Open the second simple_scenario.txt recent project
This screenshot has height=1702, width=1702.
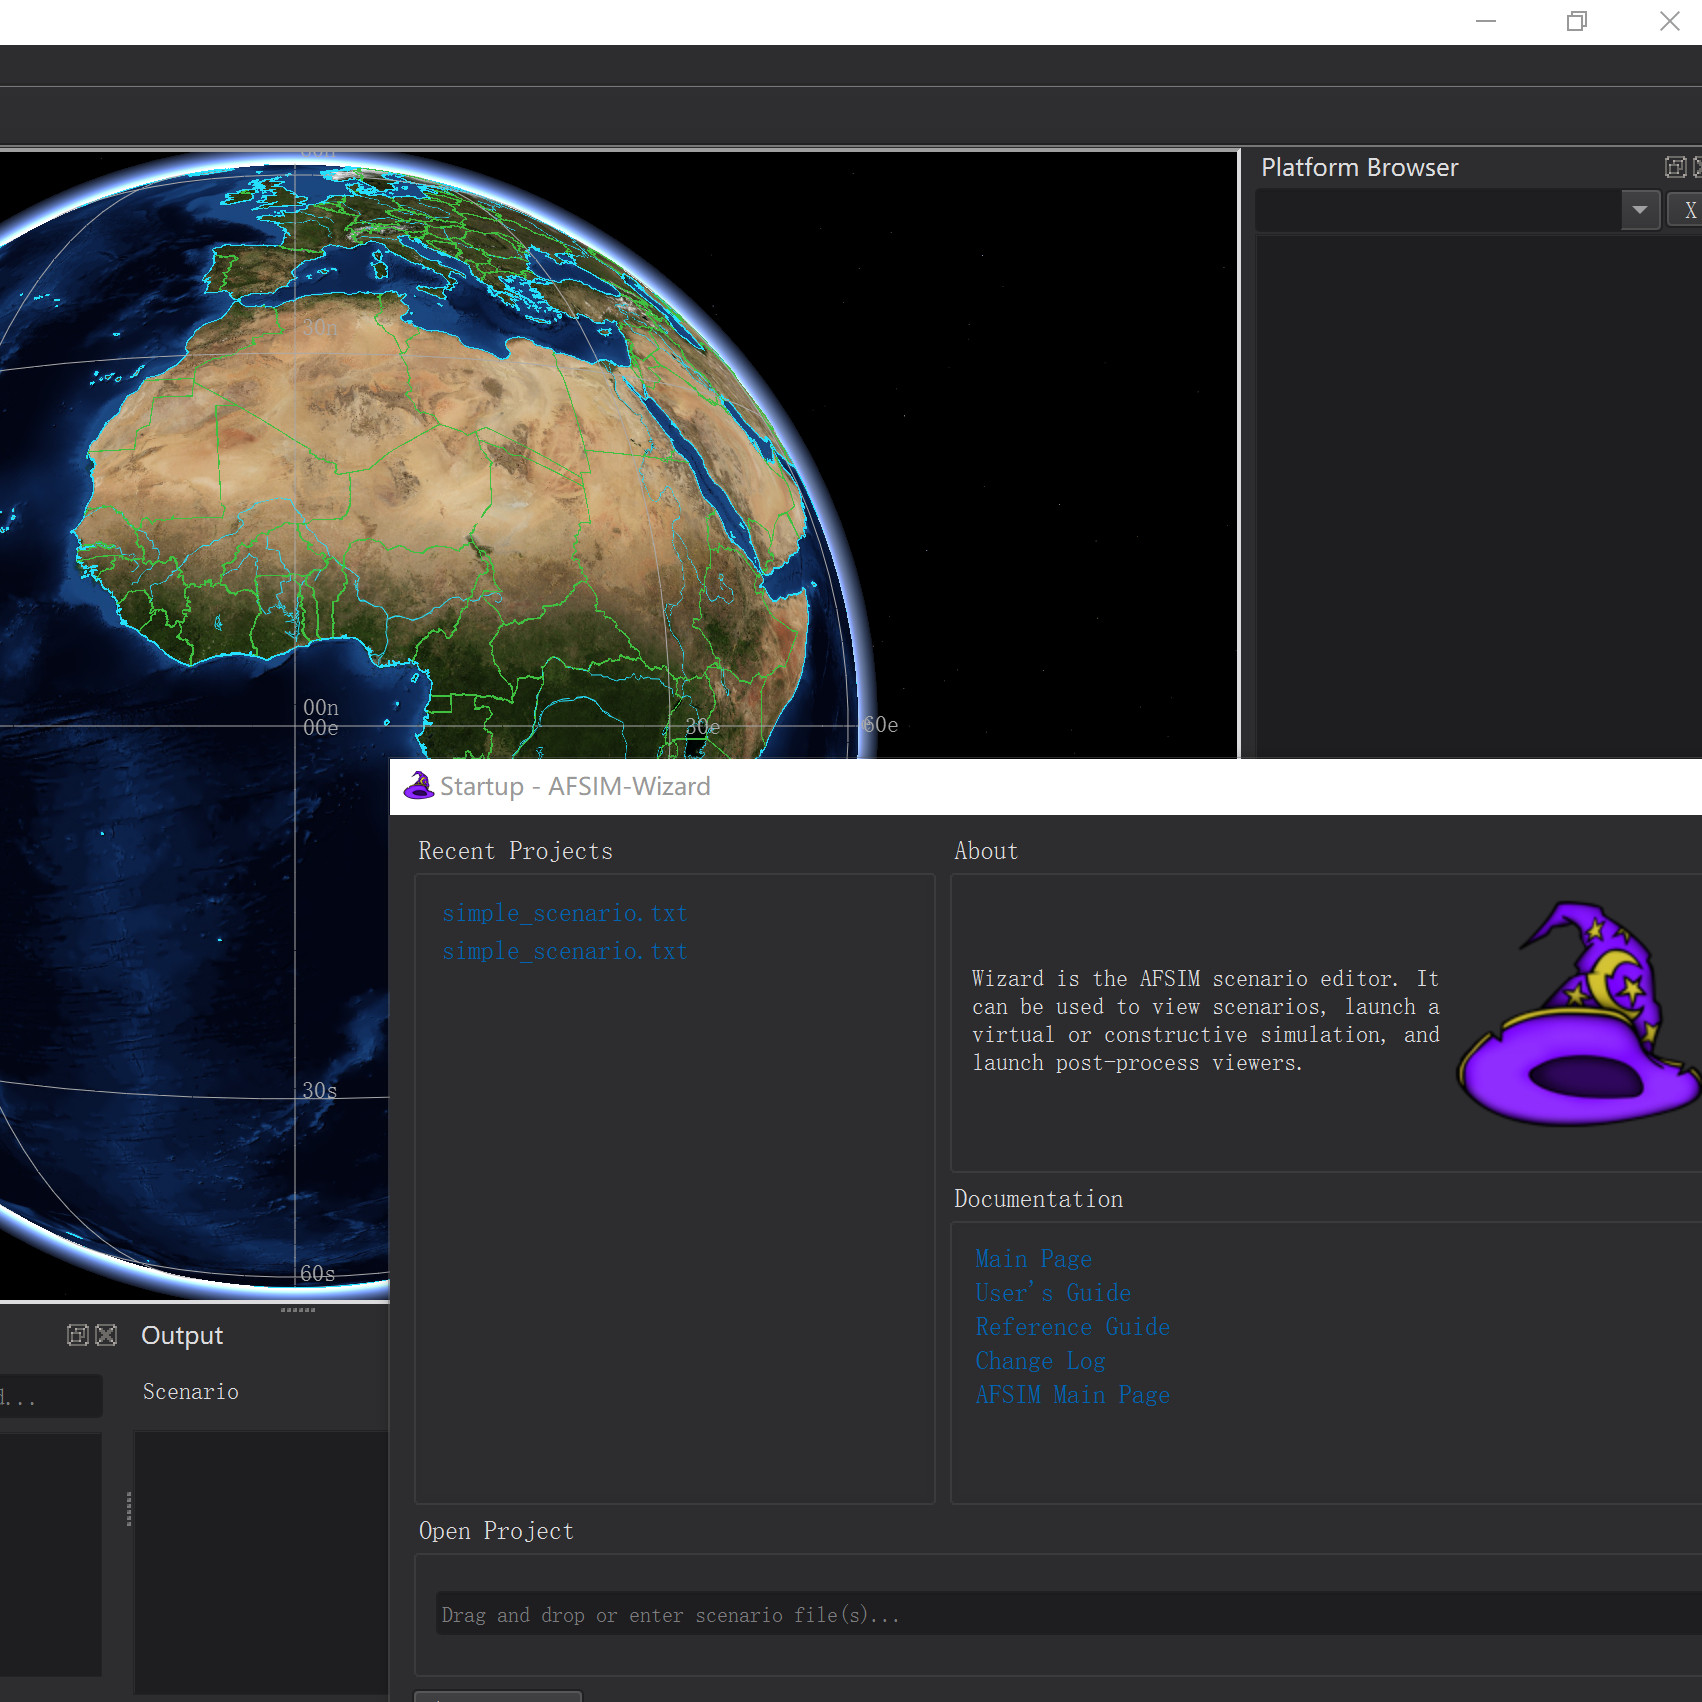pos(564,951)
